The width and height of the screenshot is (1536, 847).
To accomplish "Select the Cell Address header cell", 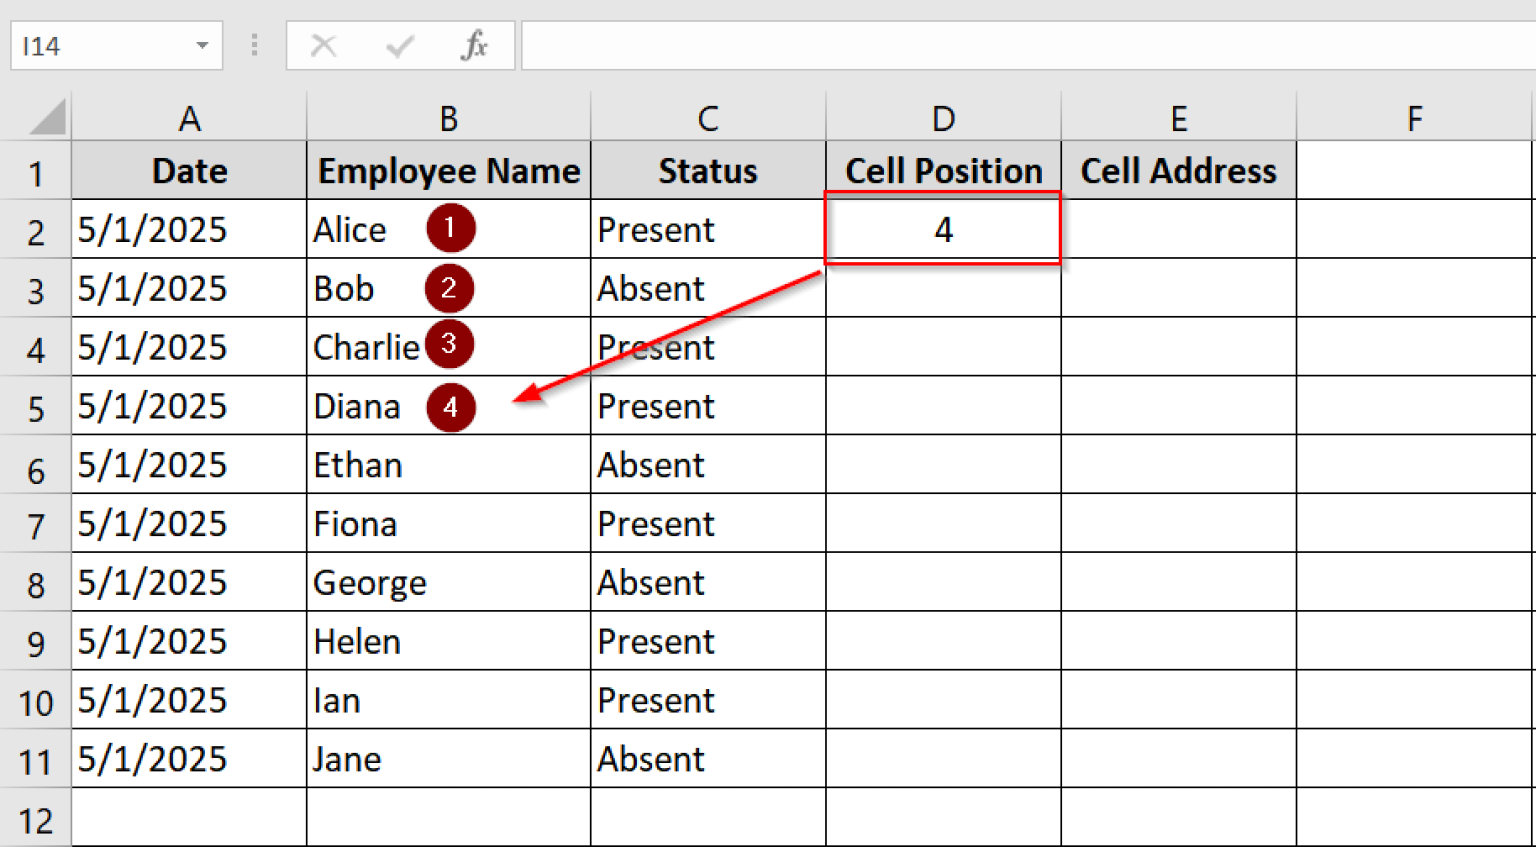I will coord(1178,171).
